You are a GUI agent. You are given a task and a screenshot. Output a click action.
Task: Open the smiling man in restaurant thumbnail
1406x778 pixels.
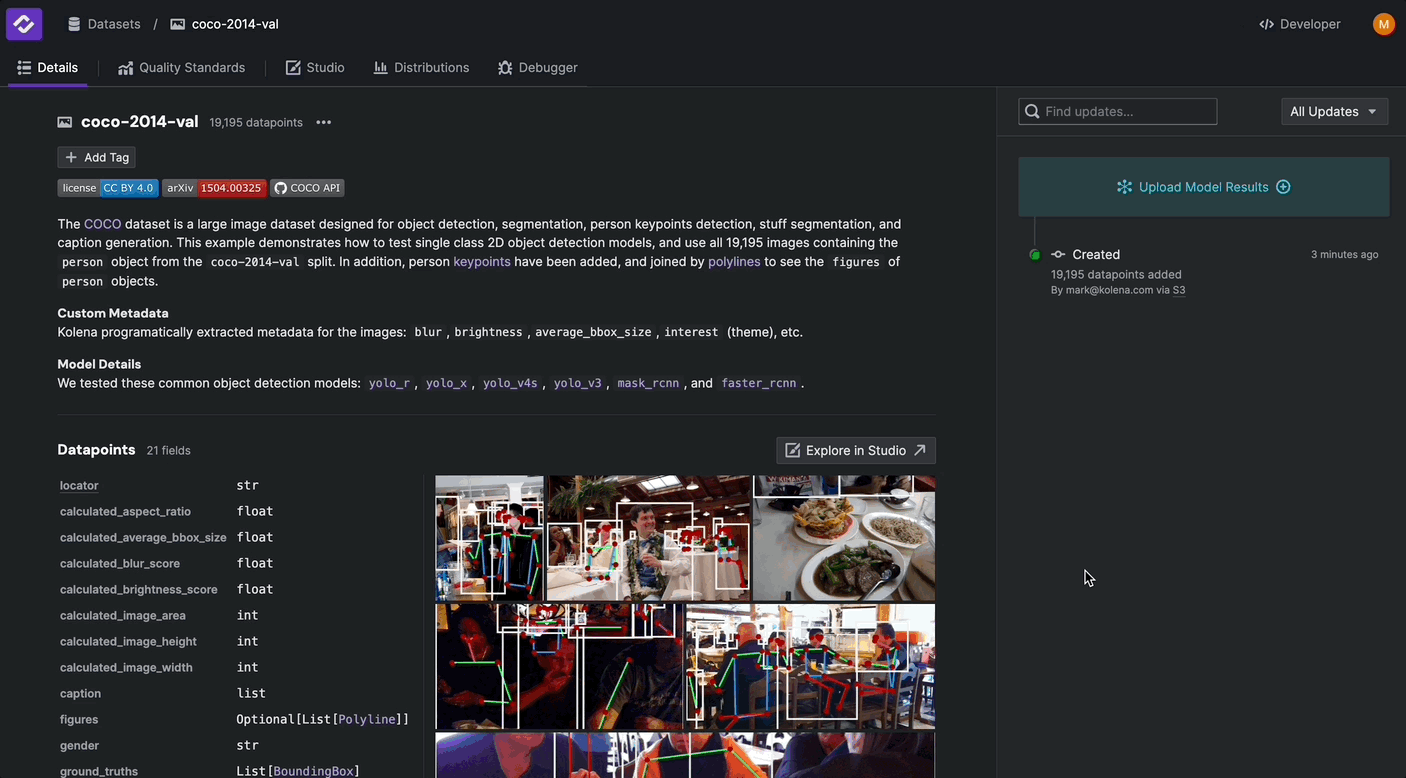coord(648,538)
